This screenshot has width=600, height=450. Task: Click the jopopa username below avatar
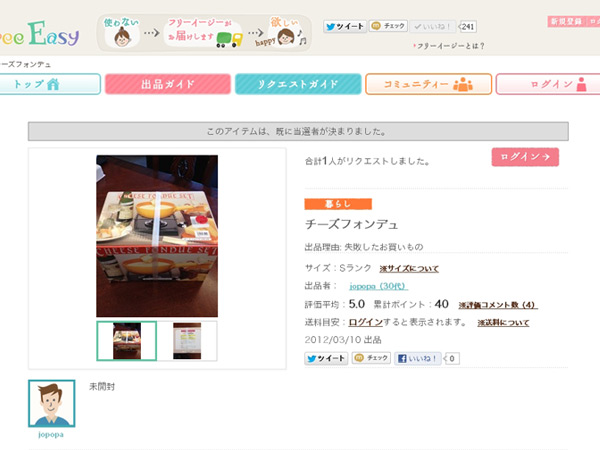click(51, 435)
